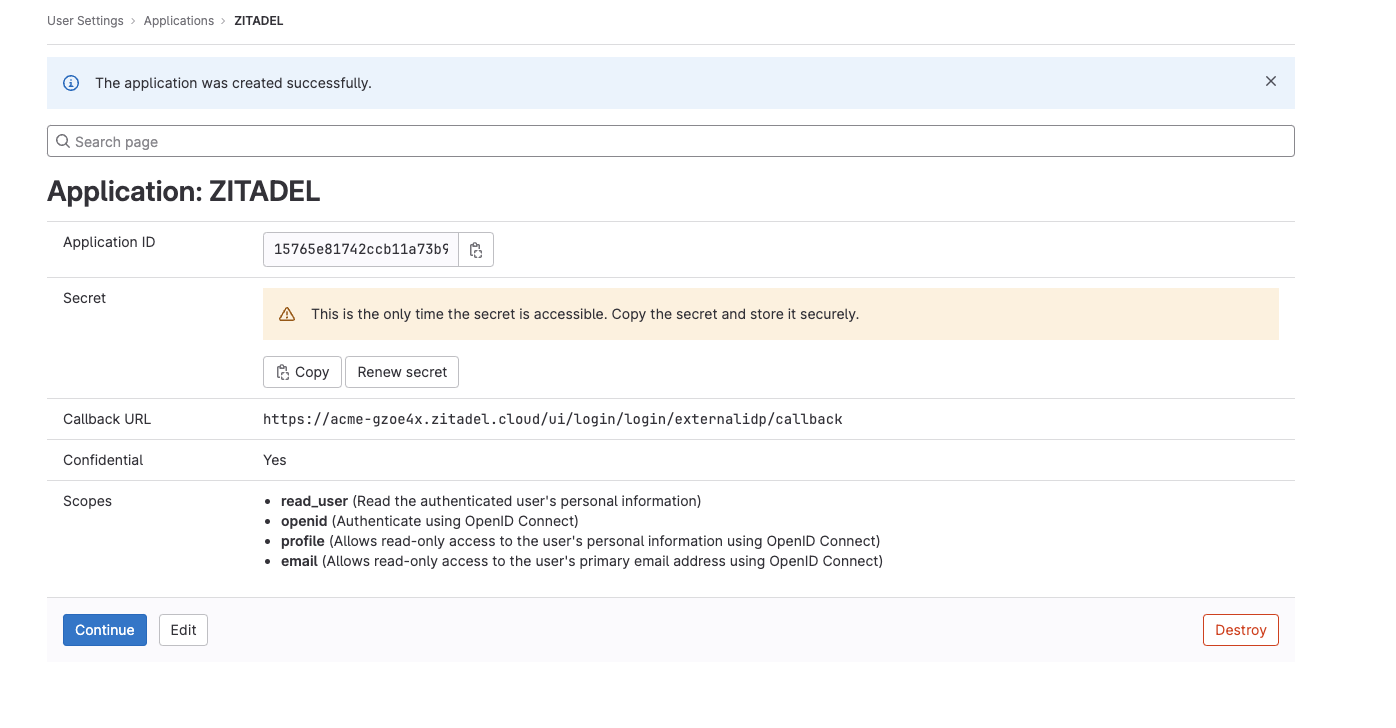Screen dimensions: 1396x728
Task: Click the red Destroy button
Action: pyautogui.click(x=1240, y=630)
